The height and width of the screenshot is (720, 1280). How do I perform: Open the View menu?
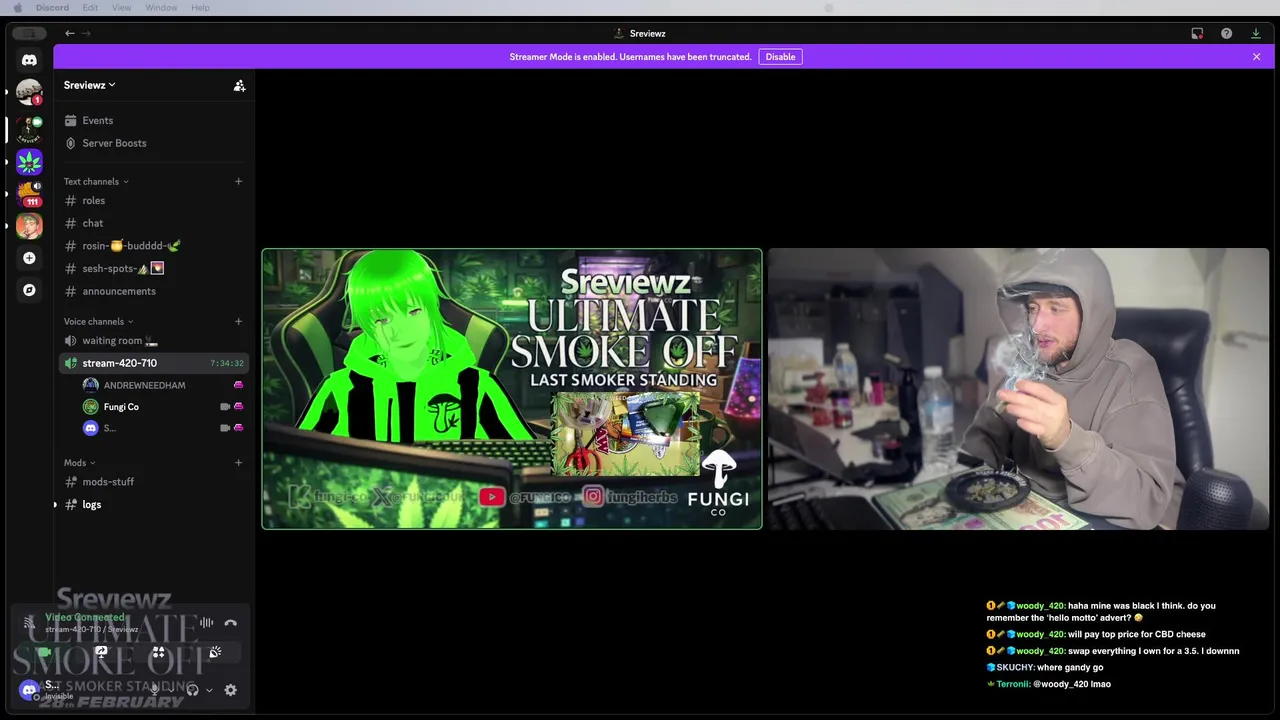[x=121, y=8]
